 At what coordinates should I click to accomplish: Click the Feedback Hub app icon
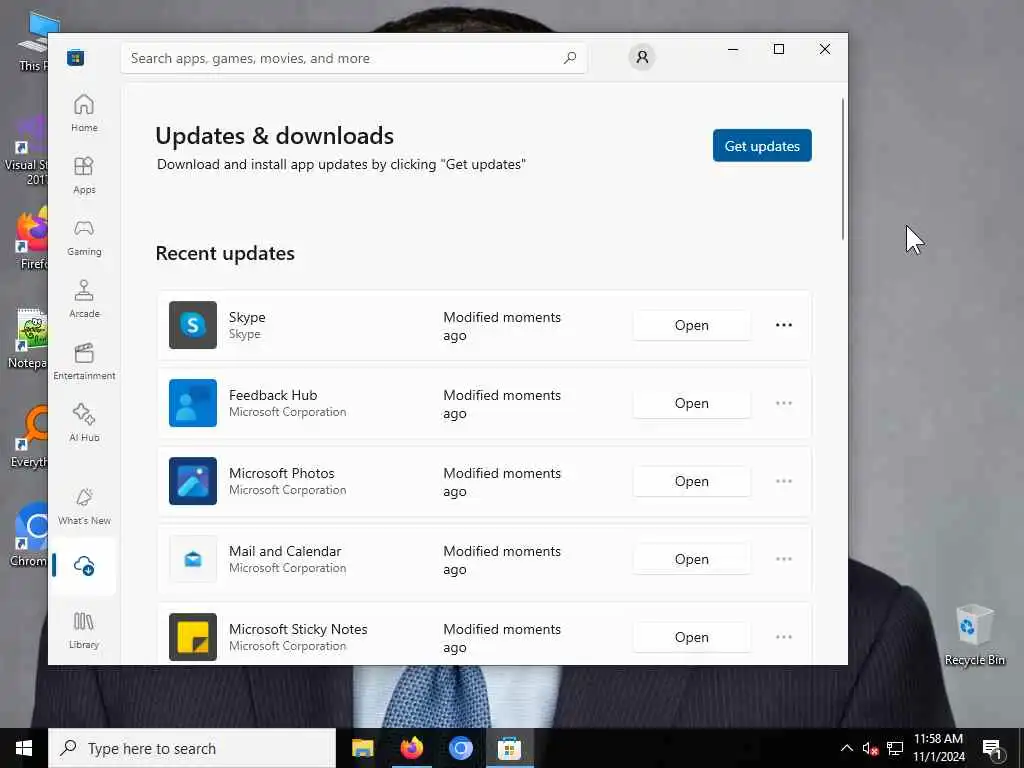pyautogui.click(x=193, y=403)
